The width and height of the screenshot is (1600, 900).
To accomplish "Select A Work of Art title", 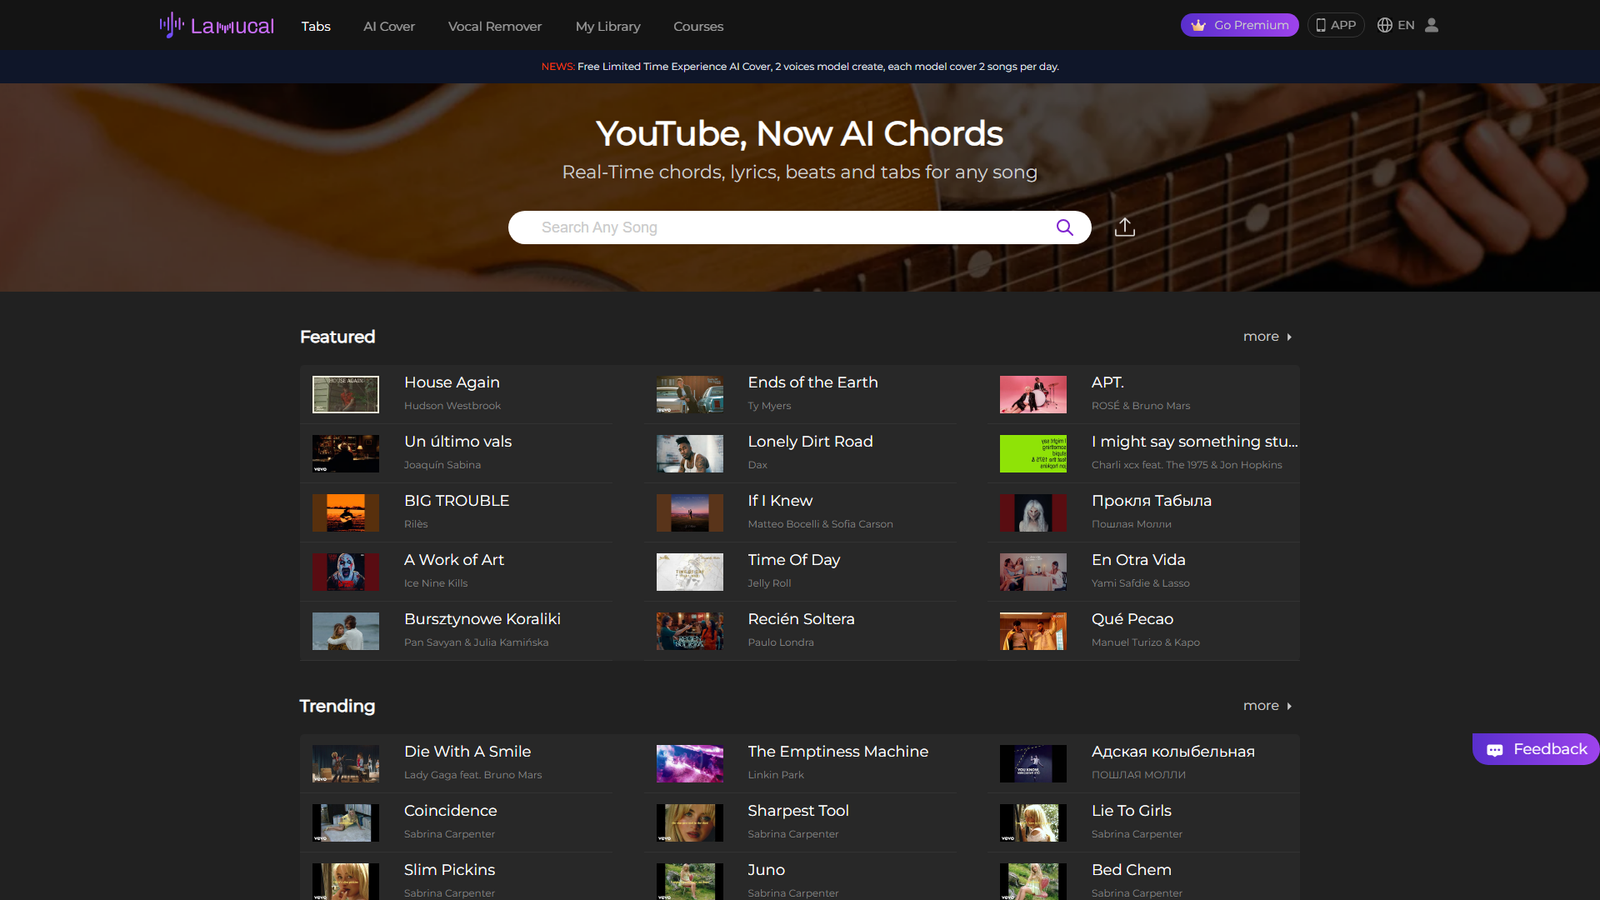I will 454,560.
